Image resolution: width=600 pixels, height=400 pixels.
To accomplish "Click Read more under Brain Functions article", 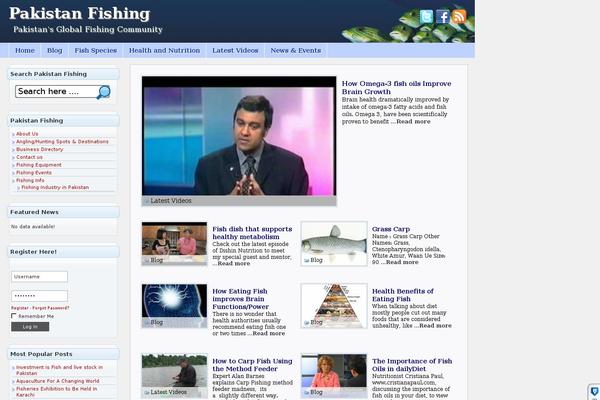I will tap(269, 333).
